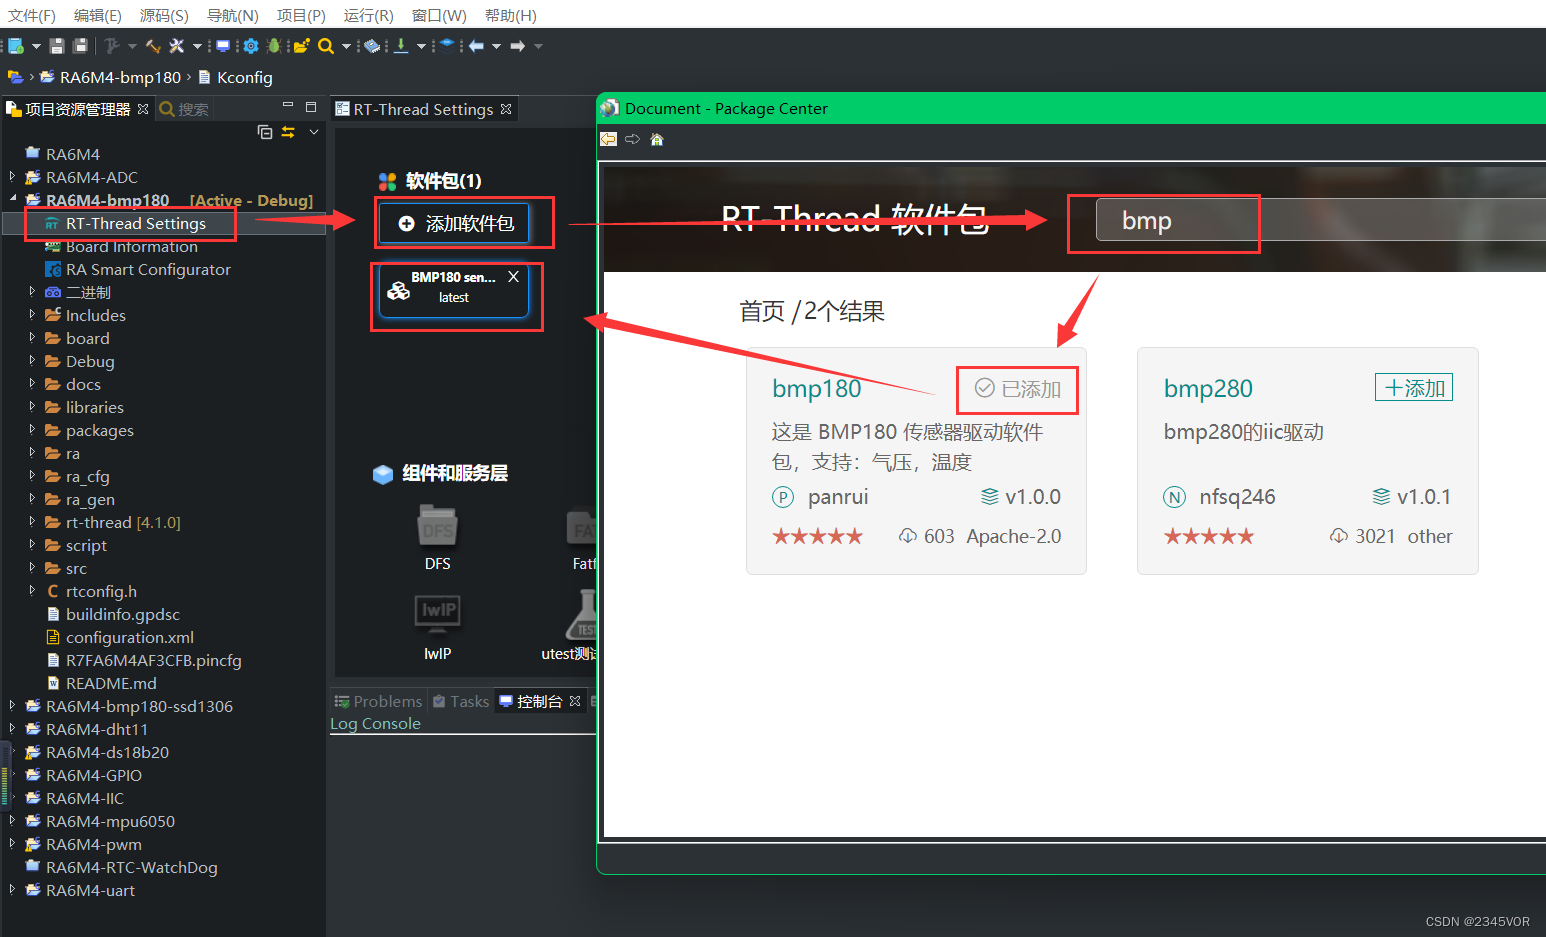The height and width of the screenshot is (937, 1546).
Task: Minimize the project explorer panel
Action: (288, 106)
